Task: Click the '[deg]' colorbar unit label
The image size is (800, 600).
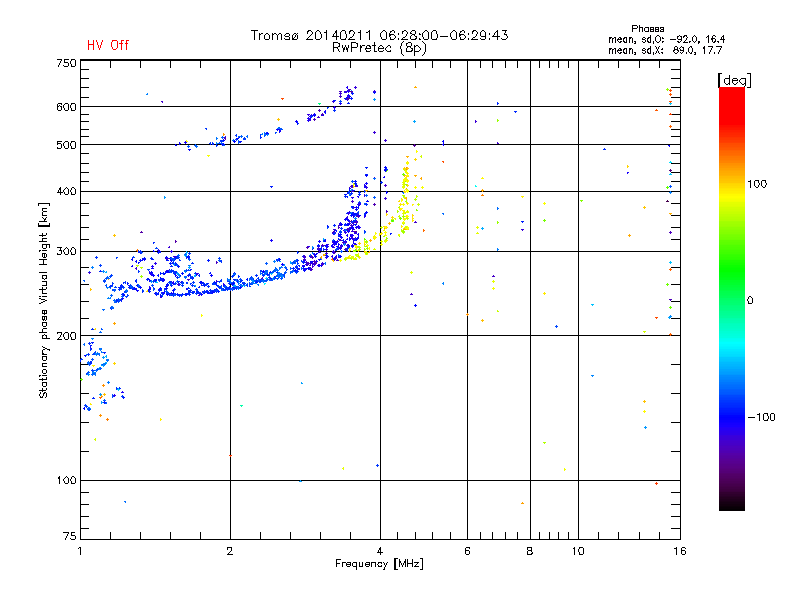Action: 734,80
